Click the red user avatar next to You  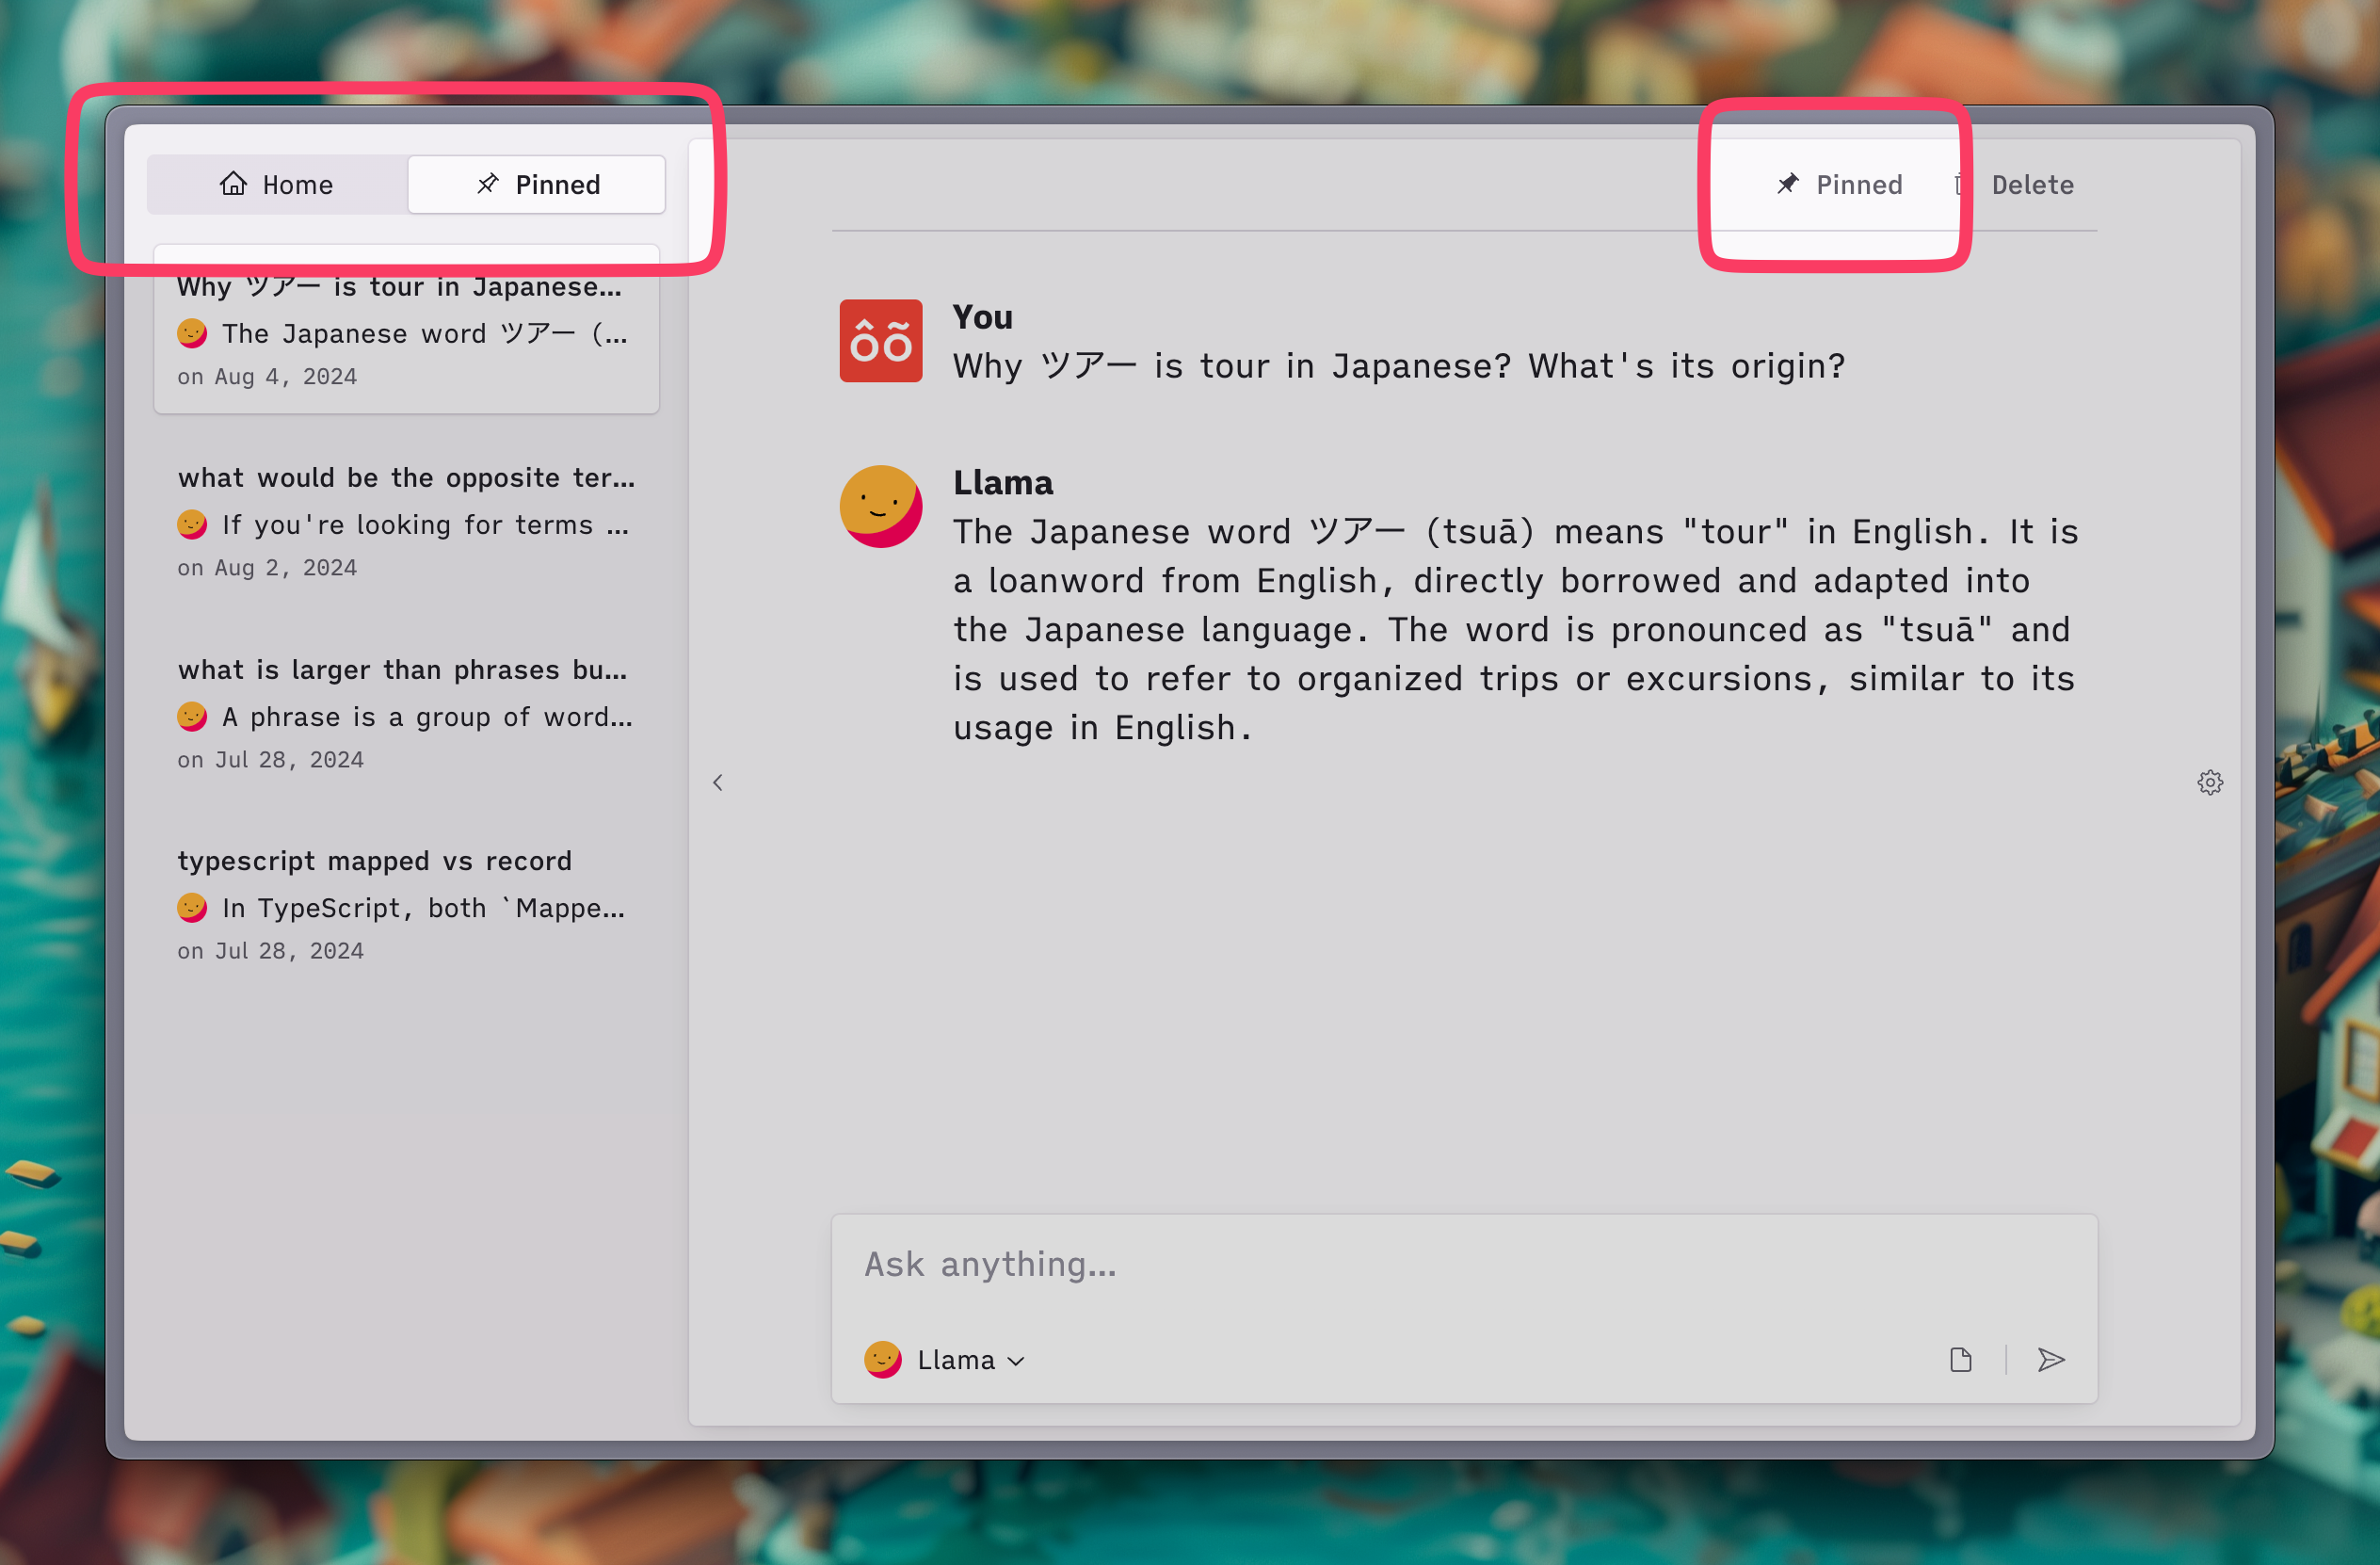coord(880,341)
